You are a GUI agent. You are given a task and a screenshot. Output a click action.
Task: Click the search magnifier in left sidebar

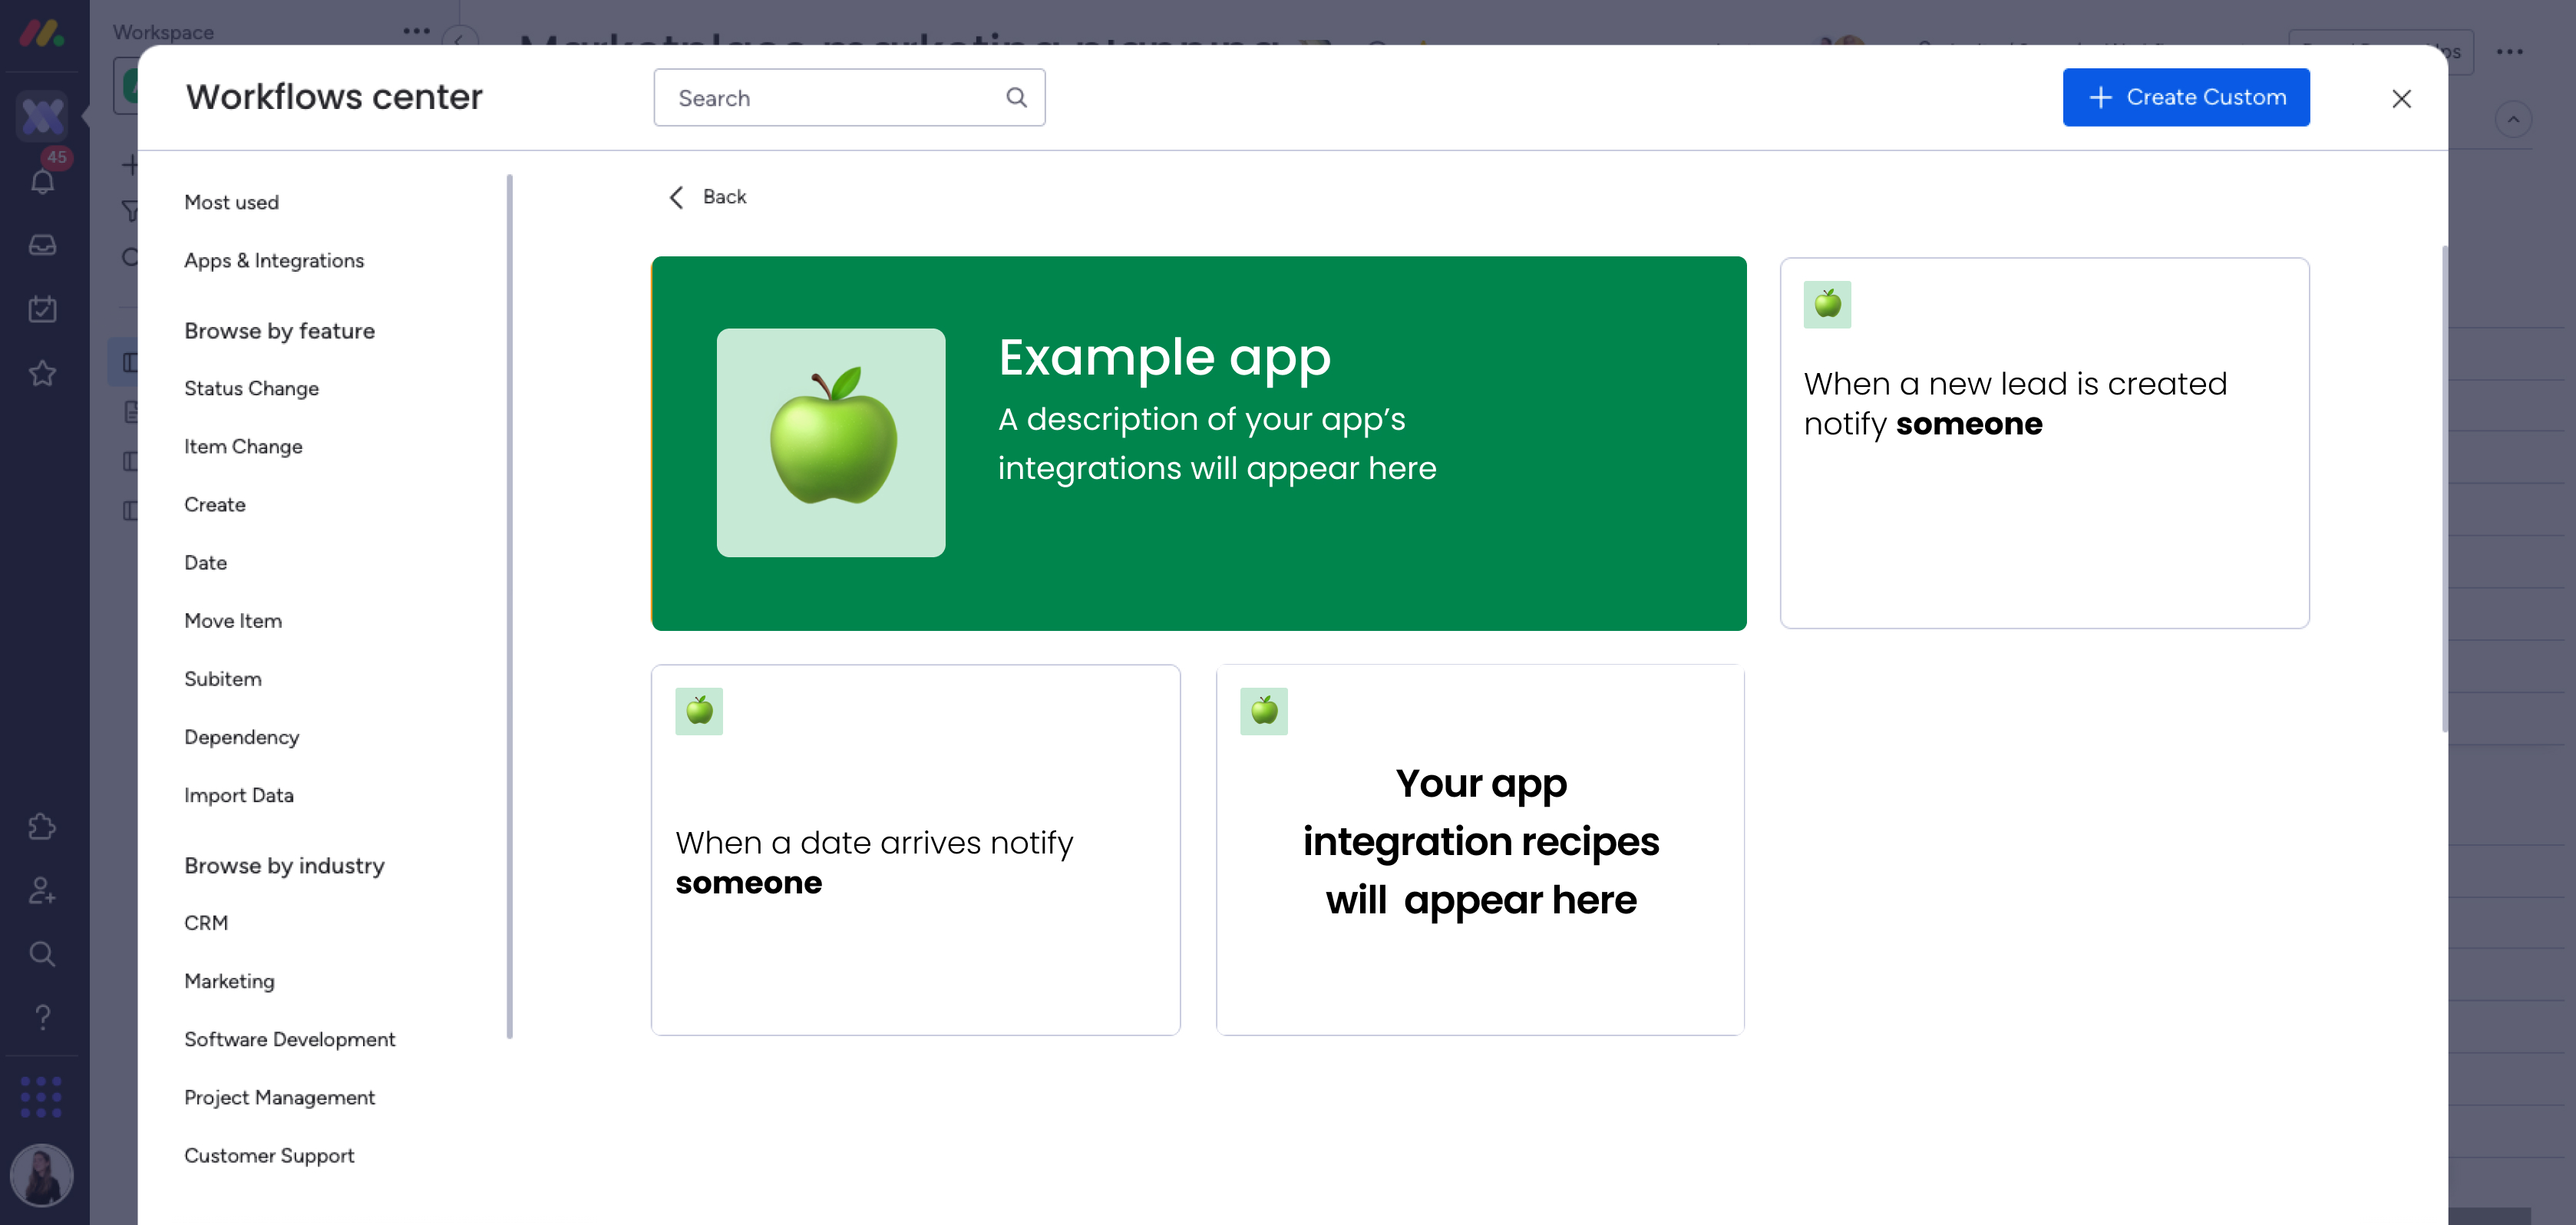42,954
